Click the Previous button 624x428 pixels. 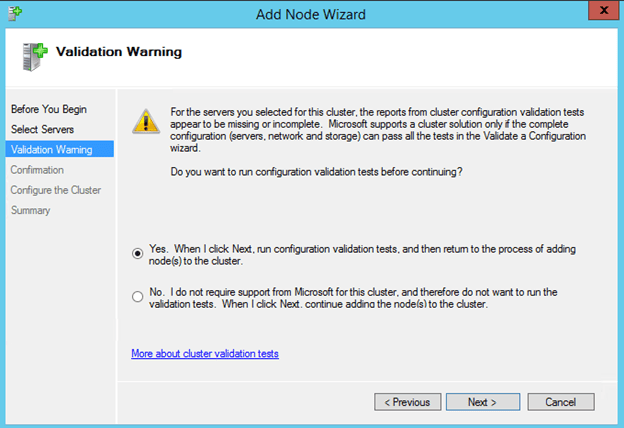coord(408,402)
